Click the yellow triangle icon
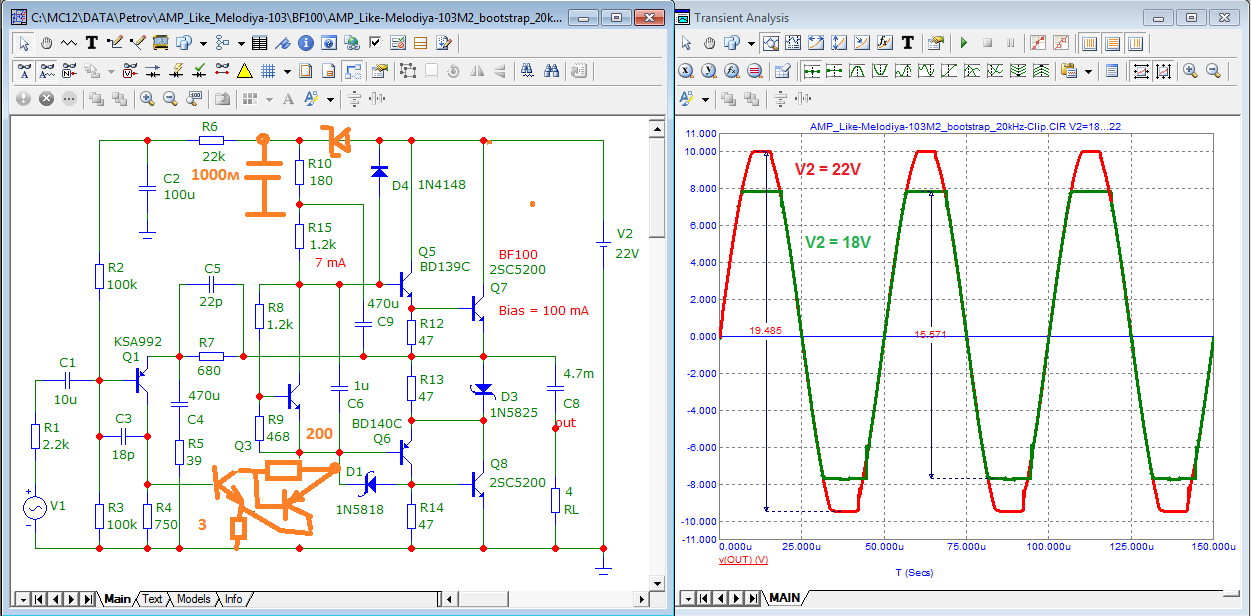The height and width of the screenshot is (616, 1251). [x=244, y=71]
